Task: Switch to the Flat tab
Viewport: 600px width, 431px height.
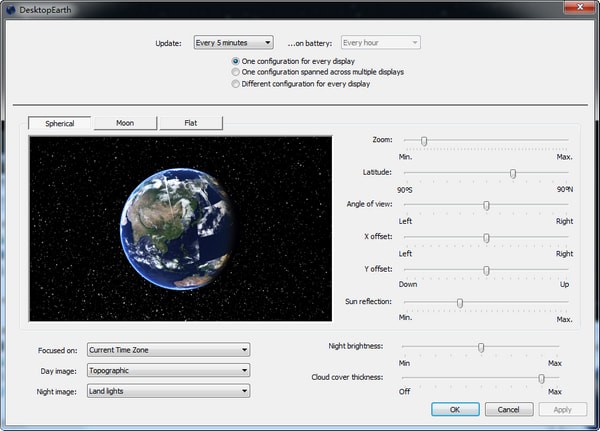Action: pyautogui.click(x=189, y=123)
